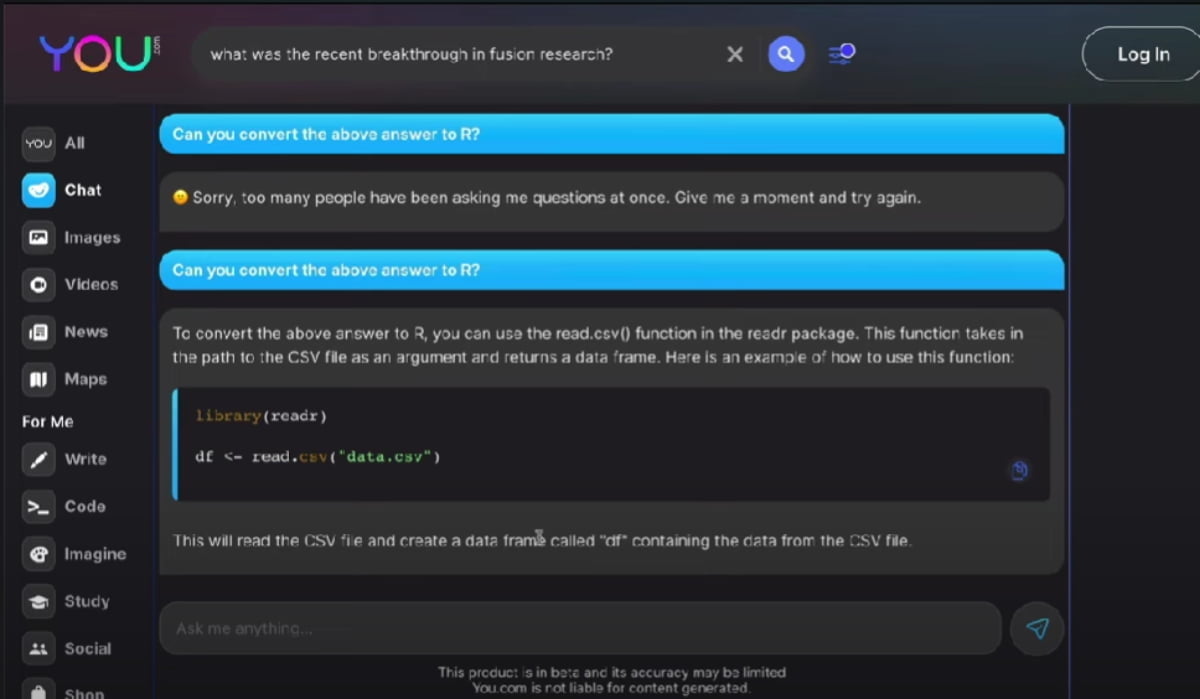Clear the search query with X
1200x699 pixels.
coord(735,54)
